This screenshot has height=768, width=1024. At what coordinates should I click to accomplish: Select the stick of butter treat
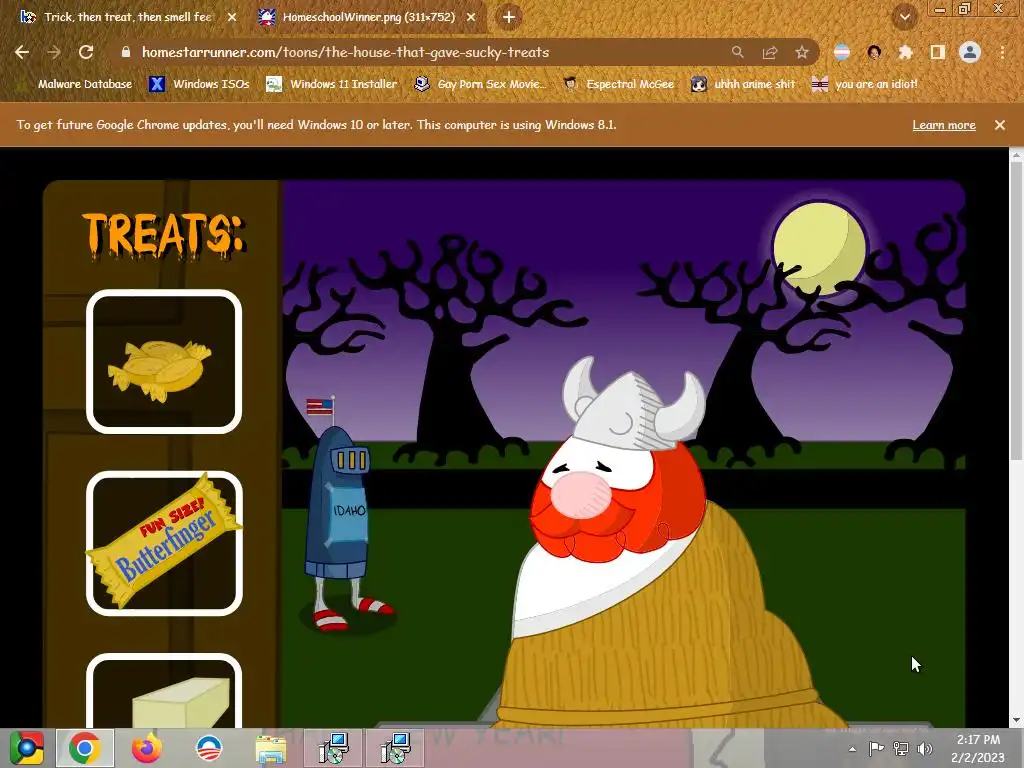tap(164, 690)
